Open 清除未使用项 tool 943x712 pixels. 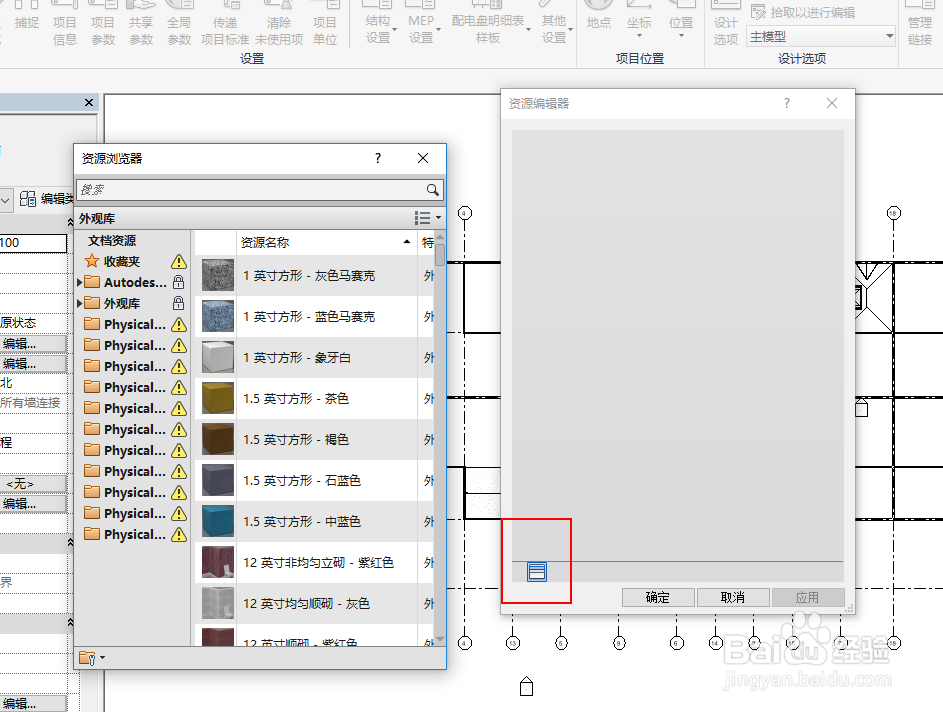(x=282, y=22)
